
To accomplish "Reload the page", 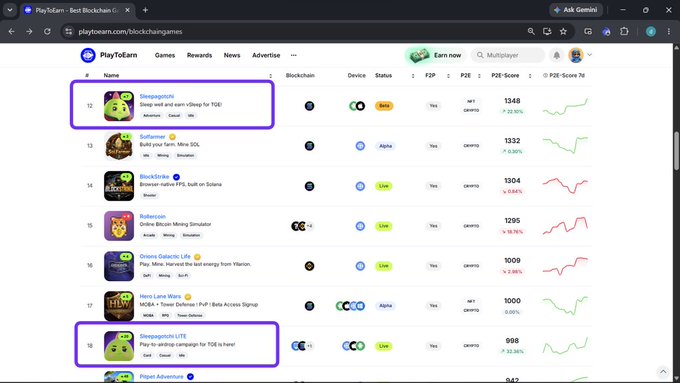I will click(x=47, y=31).
